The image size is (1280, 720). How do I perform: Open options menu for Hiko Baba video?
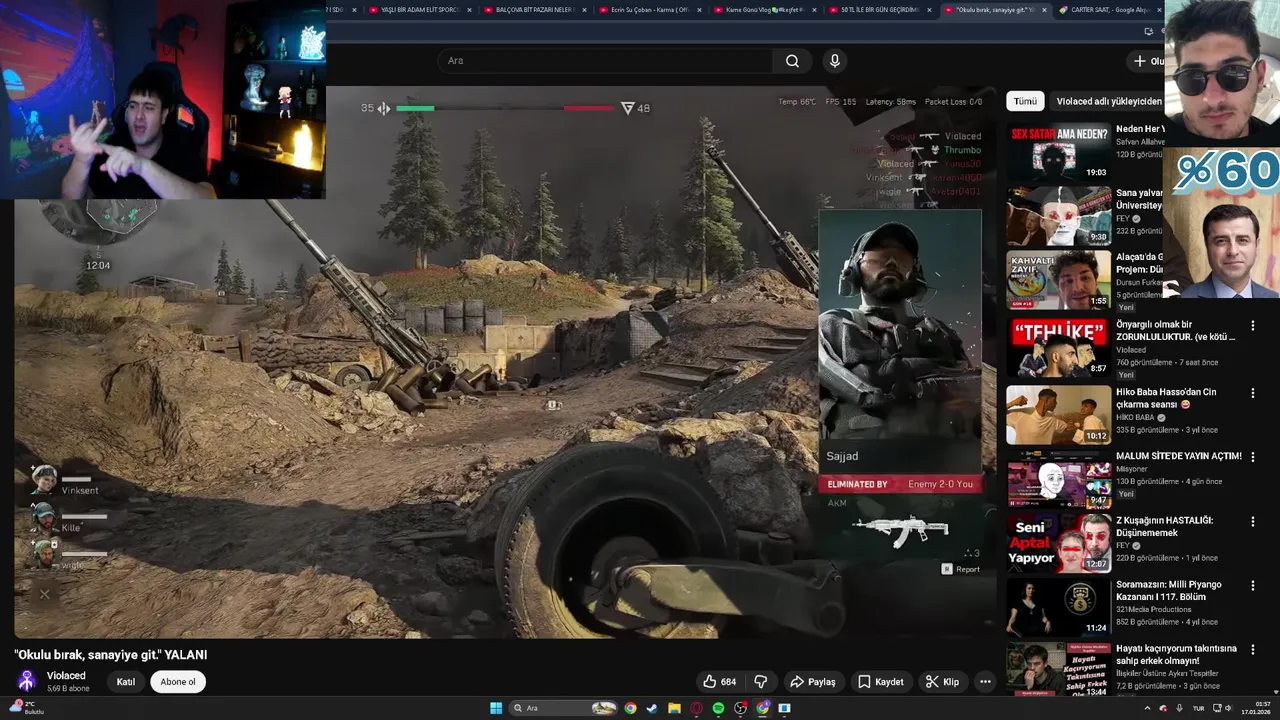click(1252, 394)
